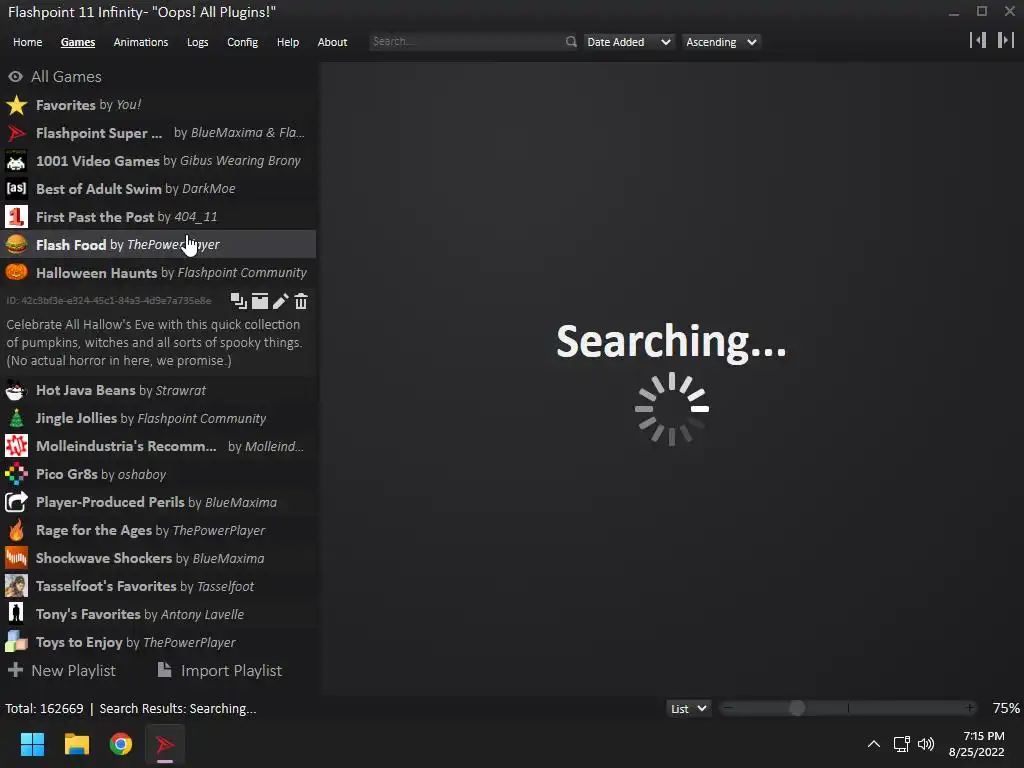The width and height of the screenshot is (1024, 768).
Task: Select the Flash Food by ThePowerPlayer label
Action: point(127,245)
